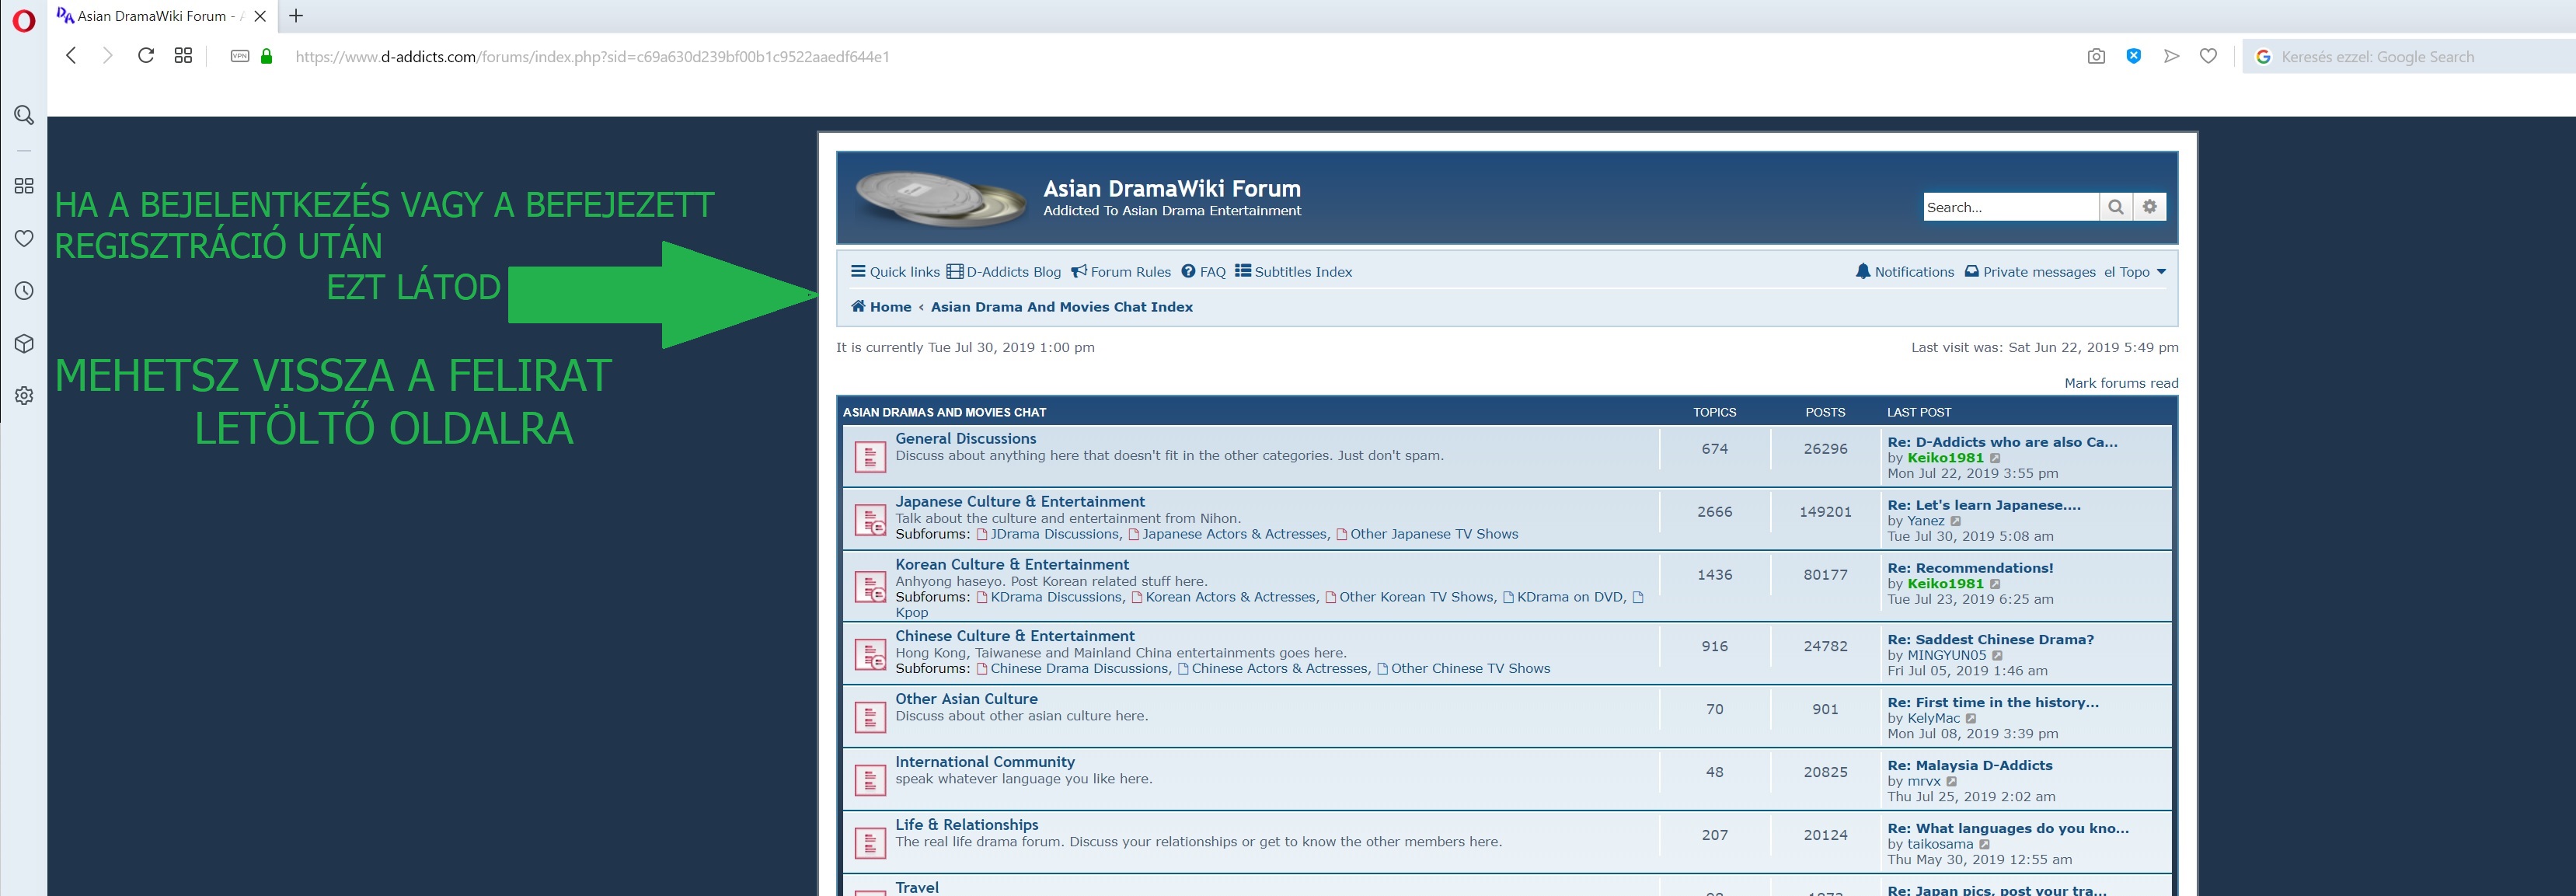Open sidebar extensions cube icon
The width and height of the screenshot is (2576, 896).
click(x=24, y=343)
